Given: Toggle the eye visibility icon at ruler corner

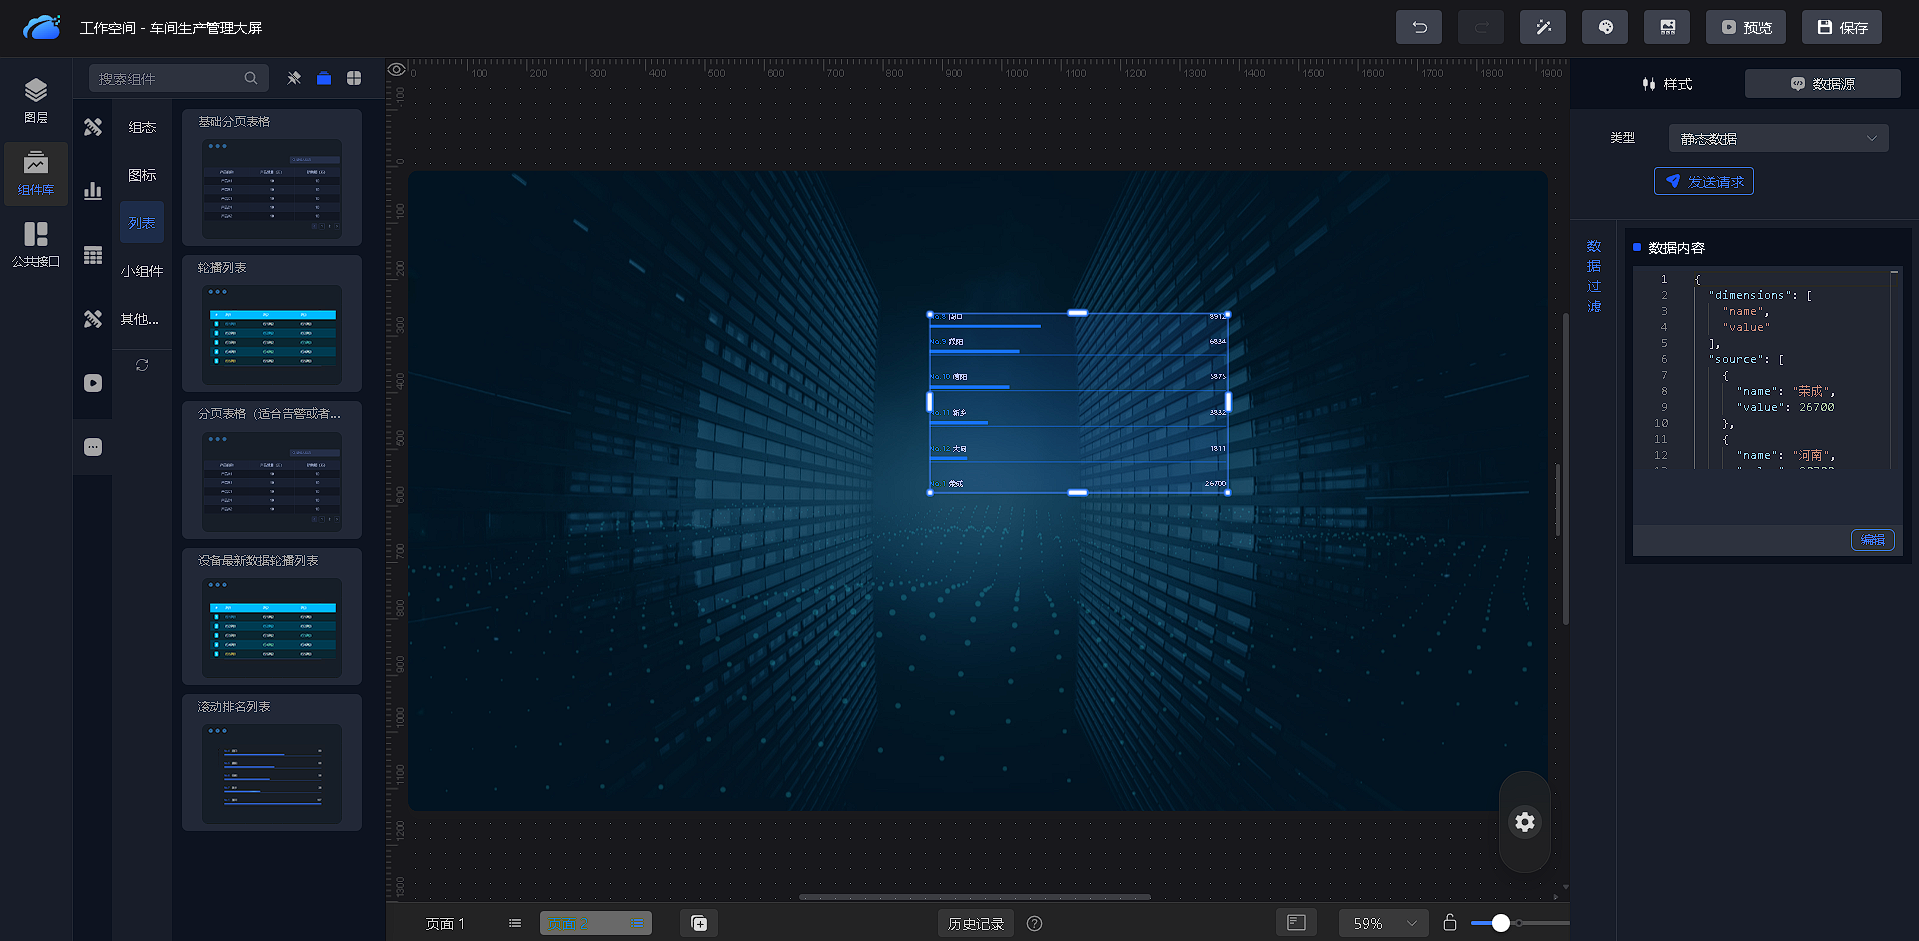Looking at the screenshot, I should coord(397,70).
